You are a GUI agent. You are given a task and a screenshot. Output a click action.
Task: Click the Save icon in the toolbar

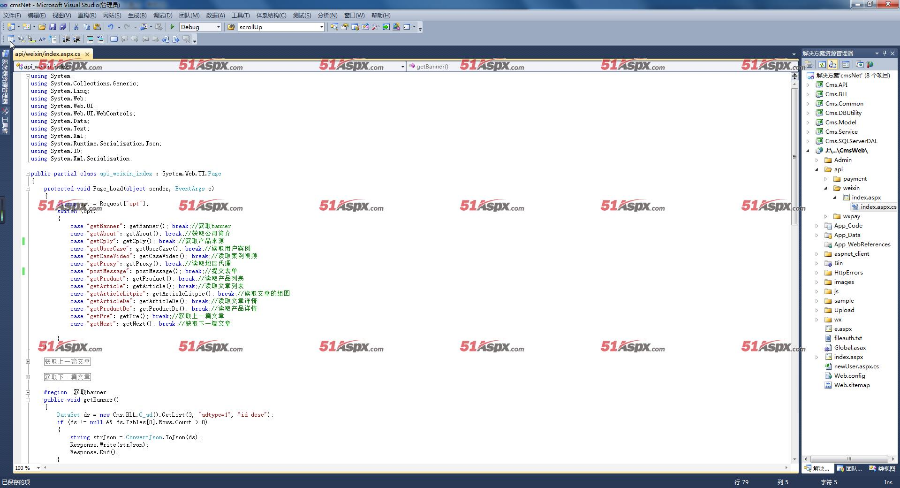tap(52, 27)
